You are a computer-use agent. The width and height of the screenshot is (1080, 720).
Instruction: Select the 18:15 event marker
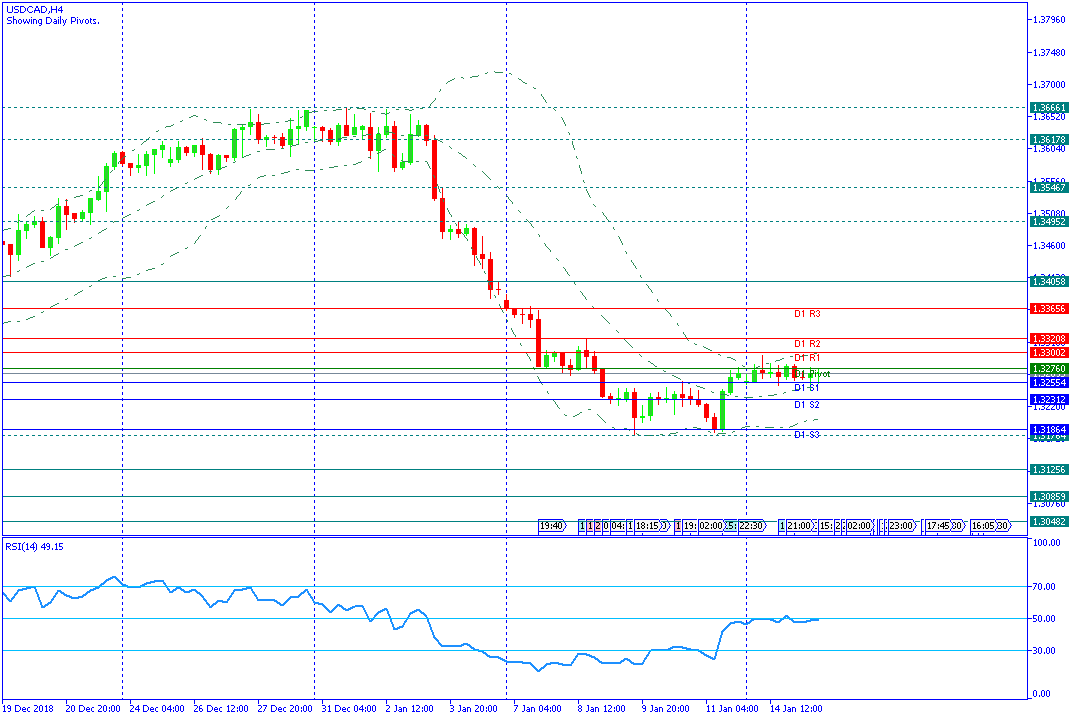(650, 525)
